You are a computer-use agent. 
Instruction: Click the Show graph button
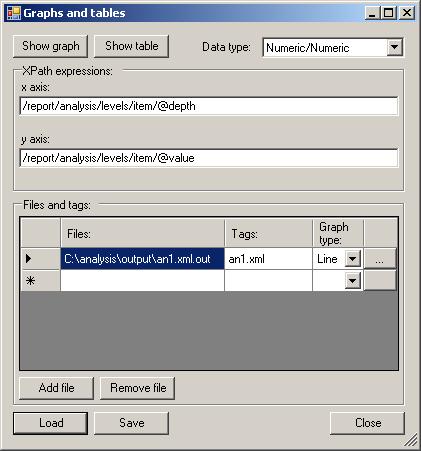coord(51,46)
